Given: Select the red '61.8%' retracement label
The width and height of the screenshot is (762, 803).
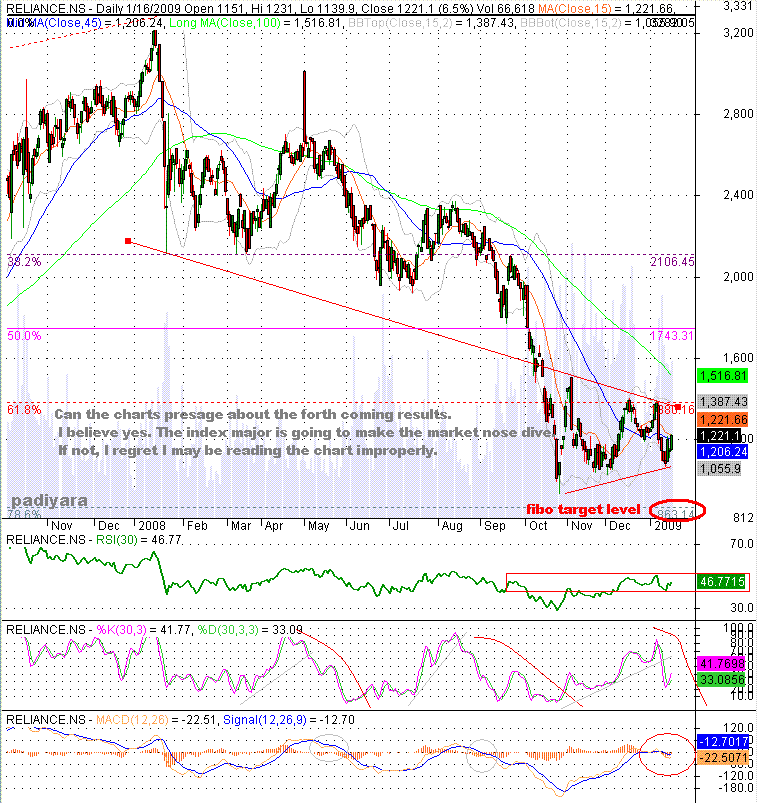Looking at the screenshot, I should tap(24, 409).
